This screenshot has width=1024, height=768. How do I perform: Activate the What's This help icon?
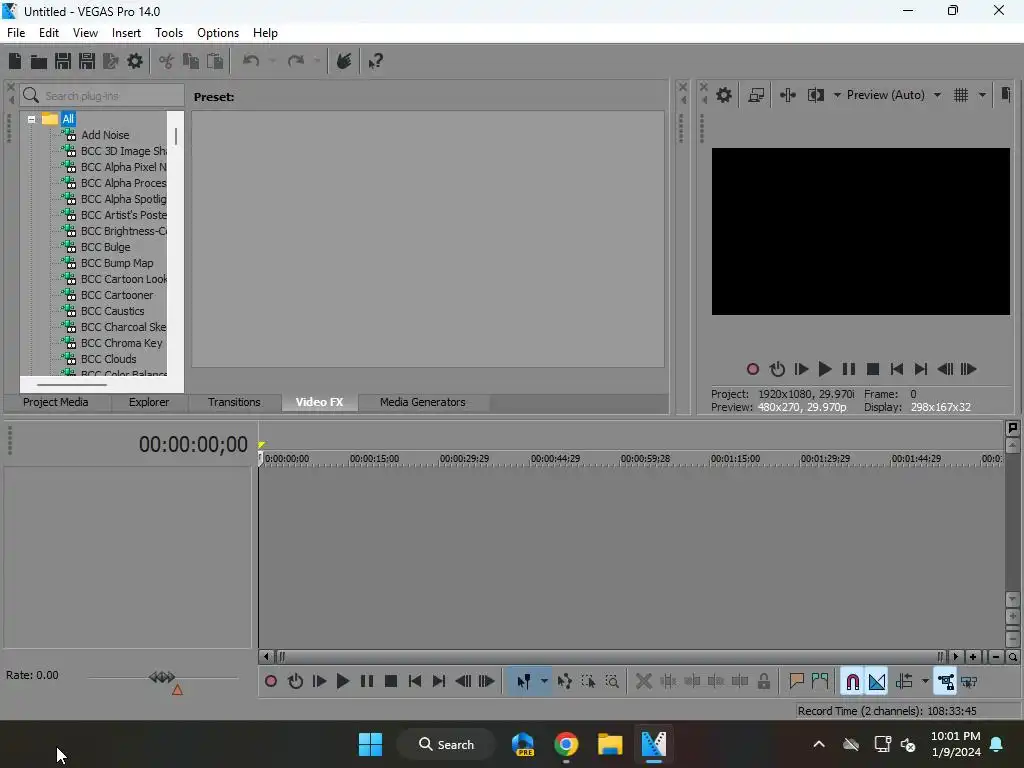point(376,61)
